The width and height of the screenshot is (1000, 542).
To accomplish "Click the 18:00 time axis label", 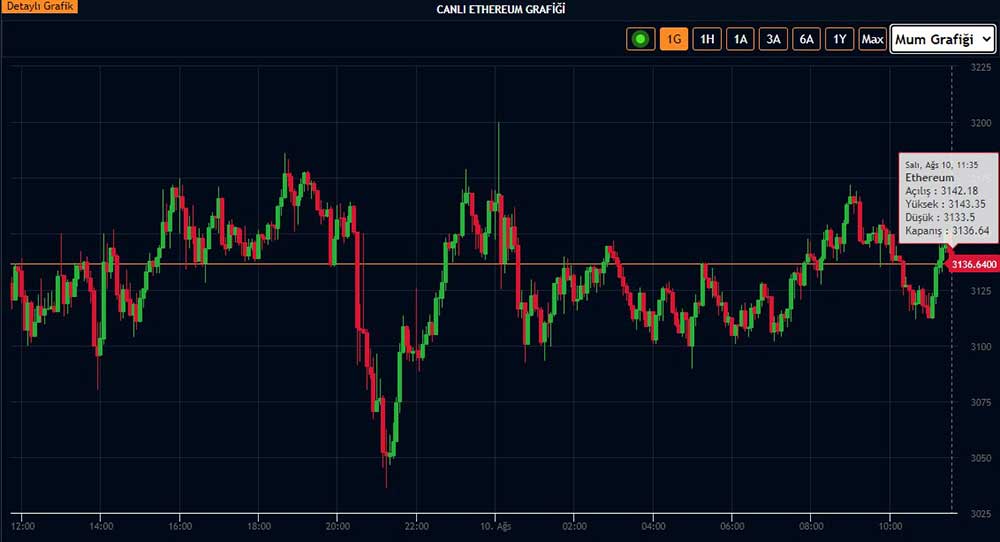I will (x=259, y=527).
